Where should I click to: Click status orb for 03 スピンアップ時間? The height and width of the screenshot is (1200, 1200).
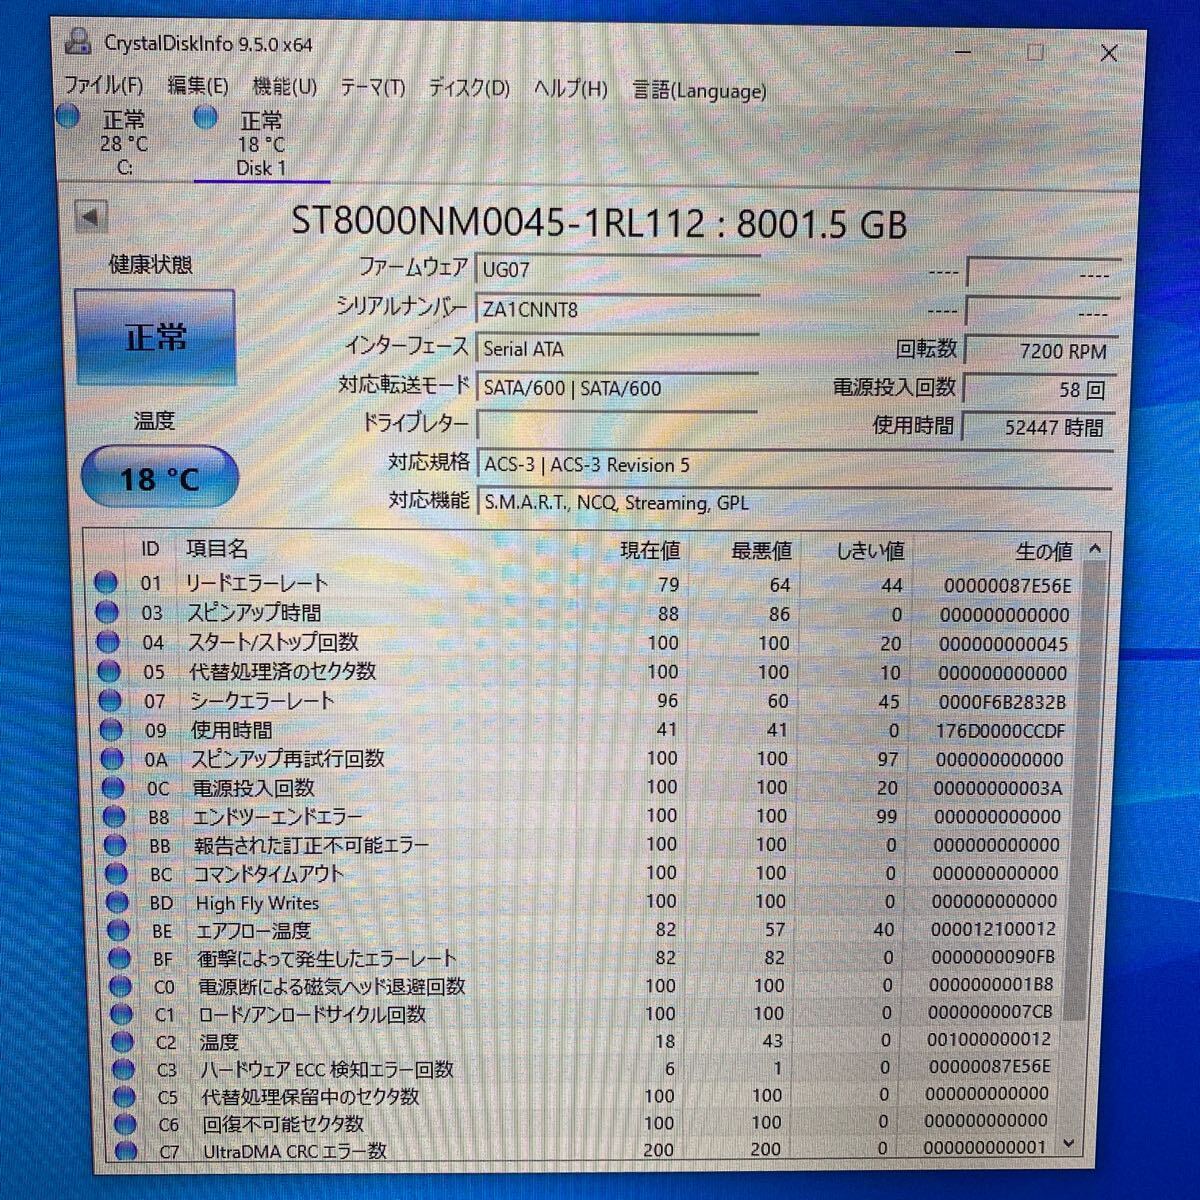(x=106, y=612)
